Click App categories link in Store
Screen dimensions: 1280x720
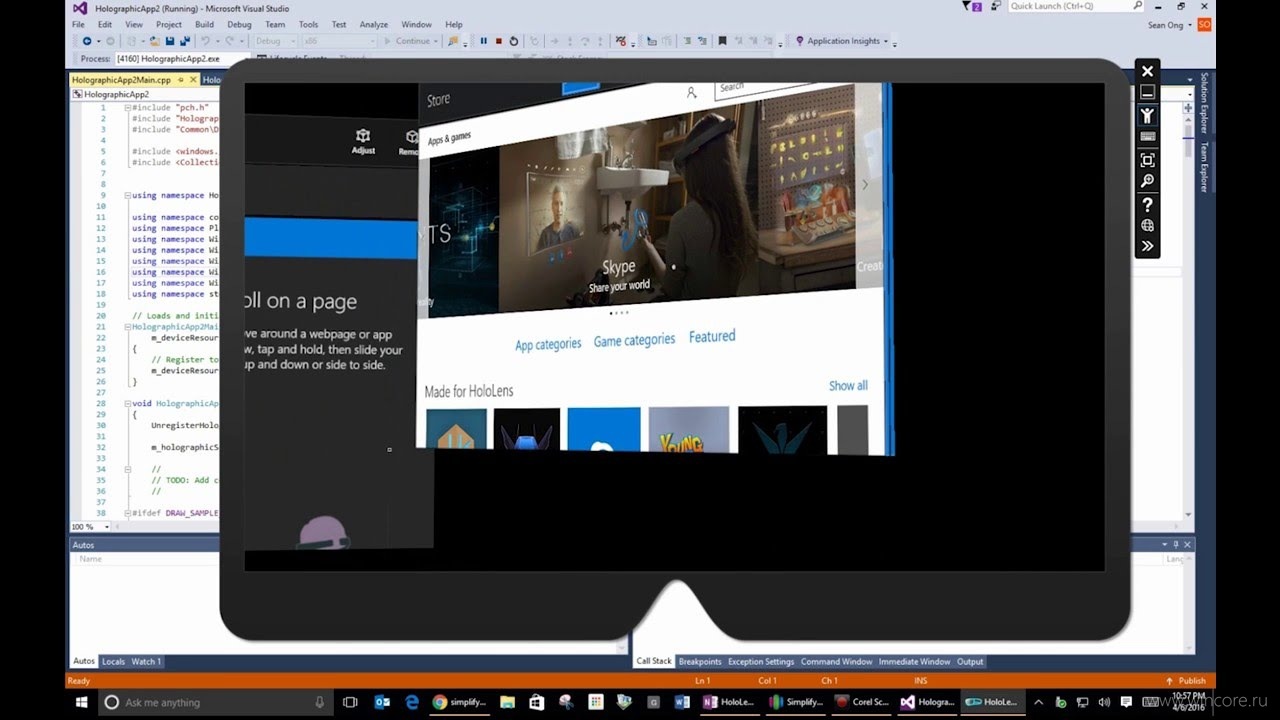tap(548, 344)
